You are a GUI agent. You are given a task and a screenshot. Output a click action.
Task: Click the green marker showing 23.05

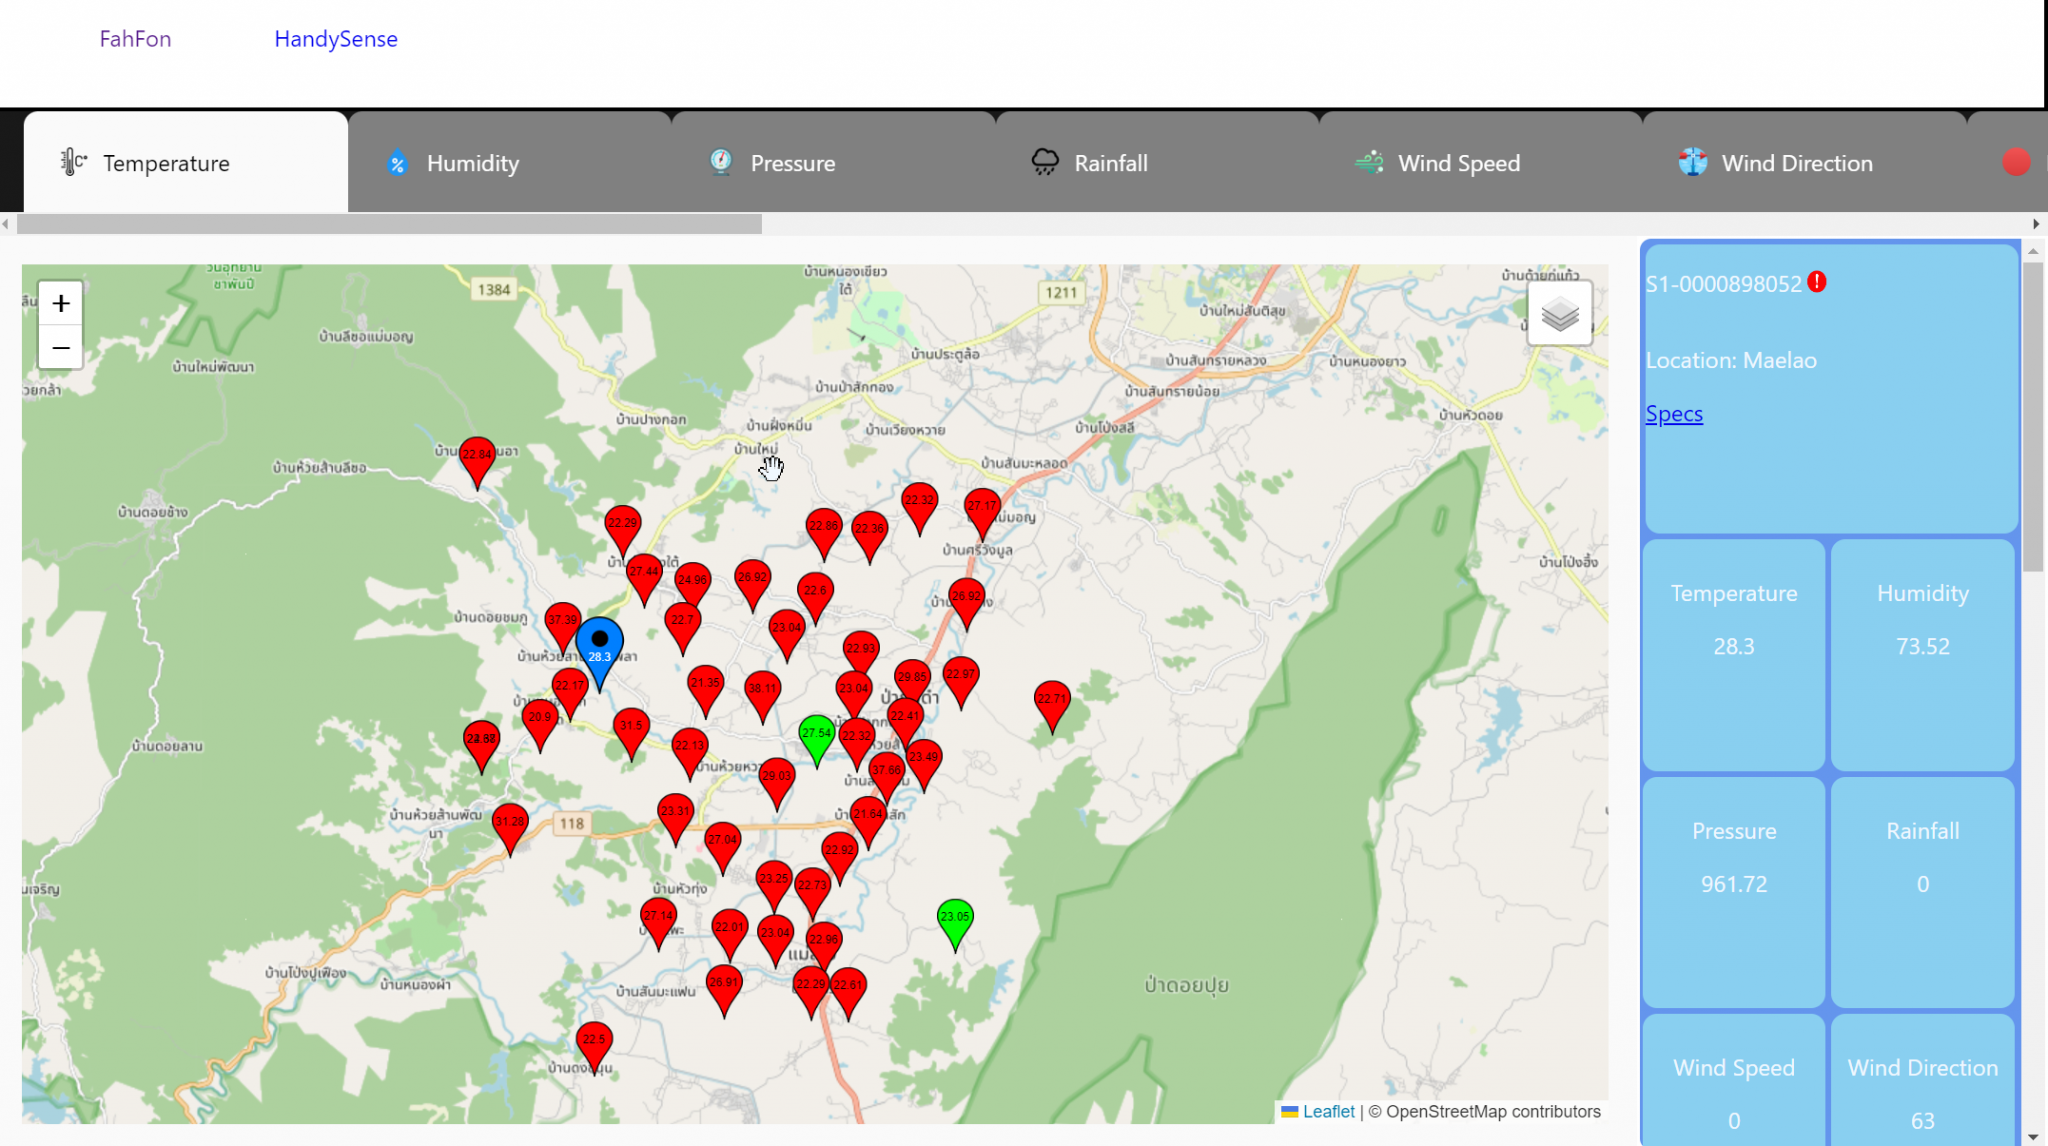[x=954, y=918]
